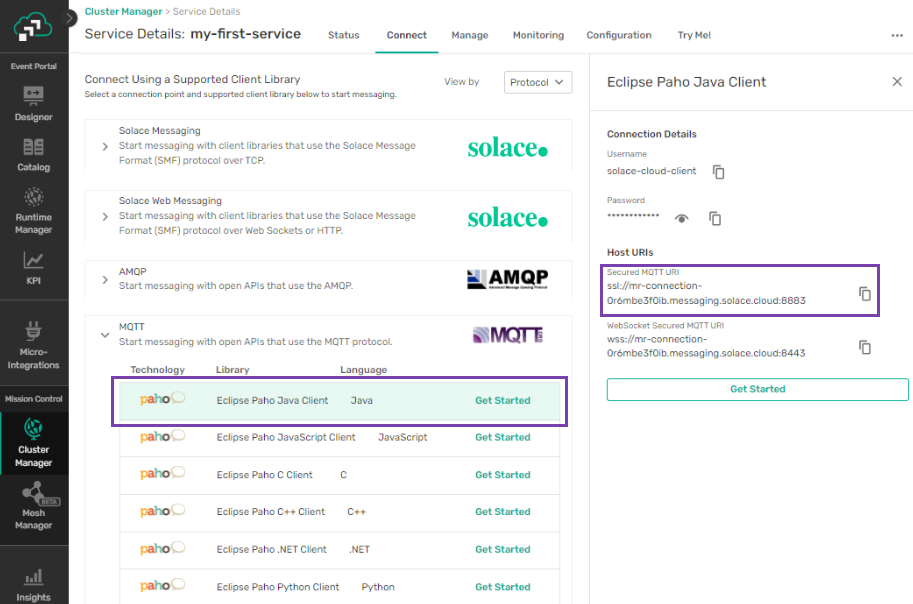Image resolution: width=913 pixels, height=604 pixels.
Task: Open Mesh Manager in the sidebar
Action: click(x=33, y=504)
